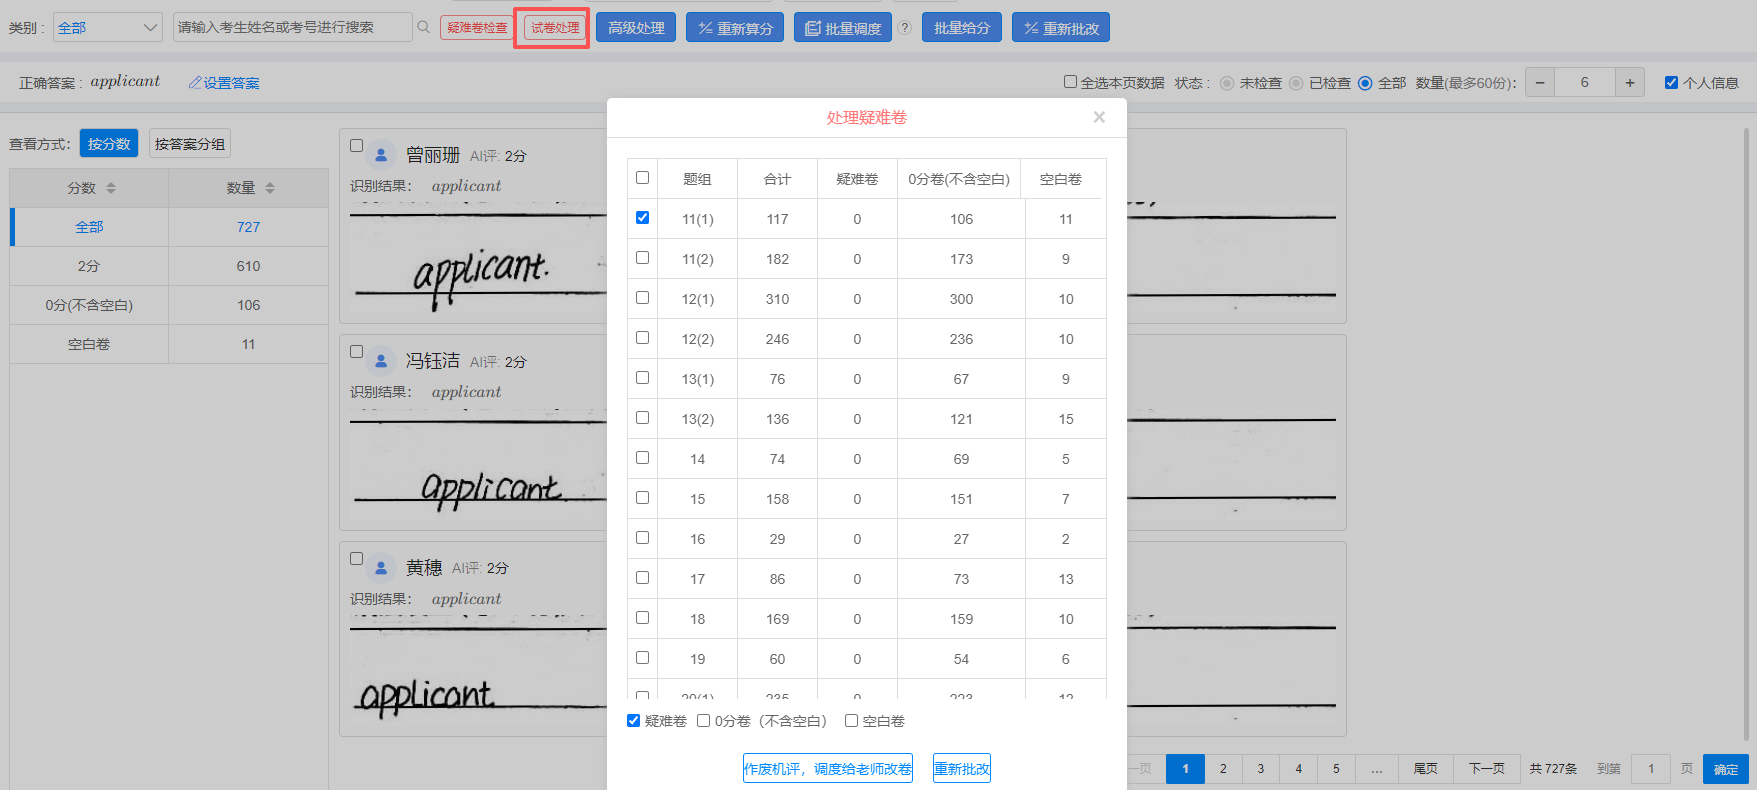The height and width of the screenshot is (790, 1757).
Task: Sort by the 数量 column arrows
Action: coord(270,188)
